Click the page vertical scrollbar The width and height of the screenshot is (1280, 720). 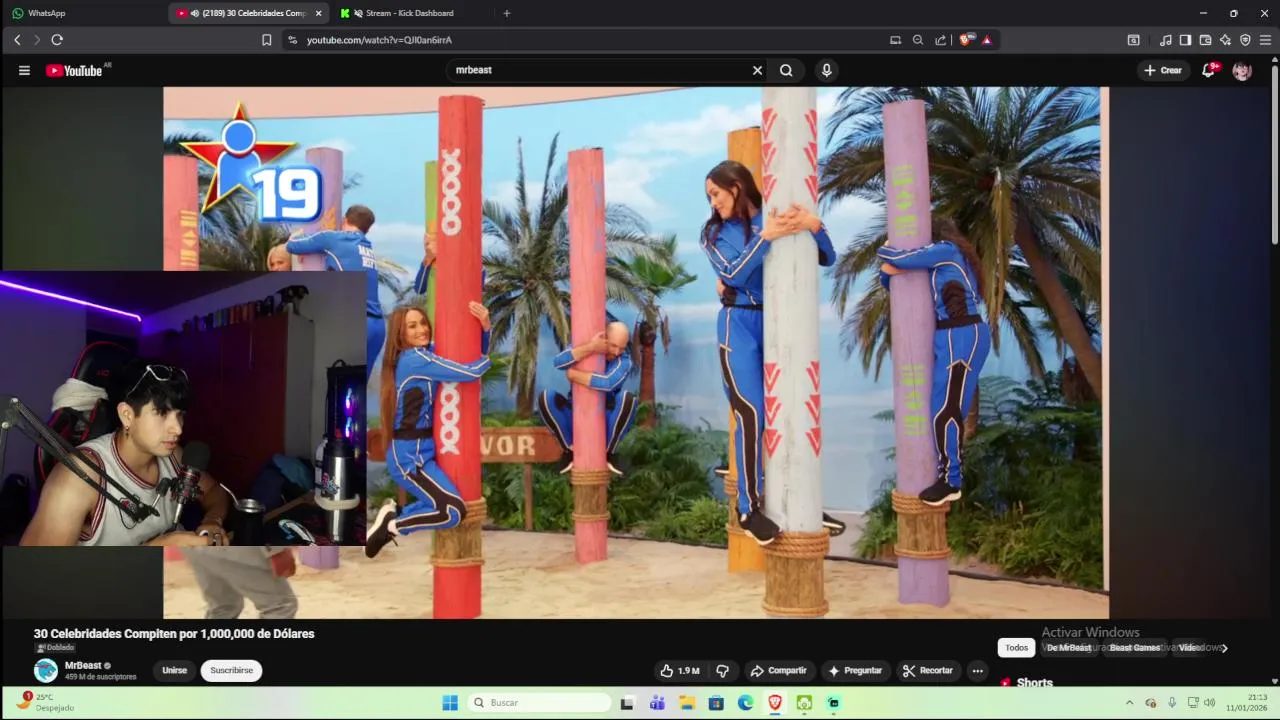coord(1275,153)
